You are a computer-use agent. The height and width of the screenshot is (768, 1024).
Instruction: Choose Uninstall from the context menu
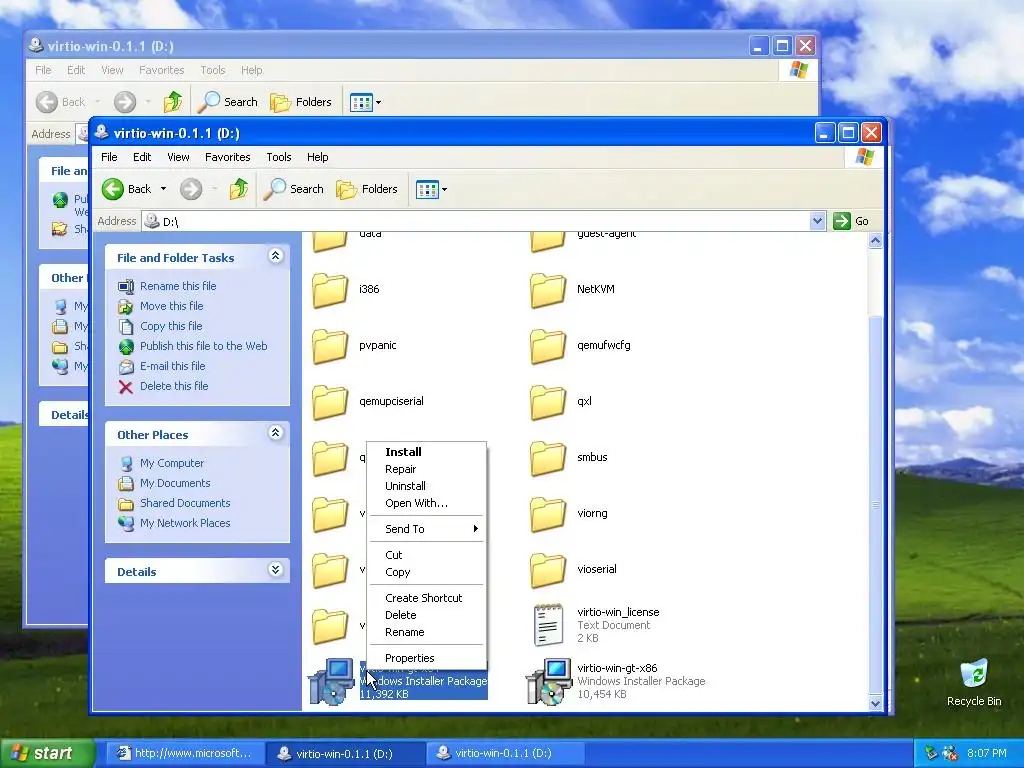click(426, 486)
